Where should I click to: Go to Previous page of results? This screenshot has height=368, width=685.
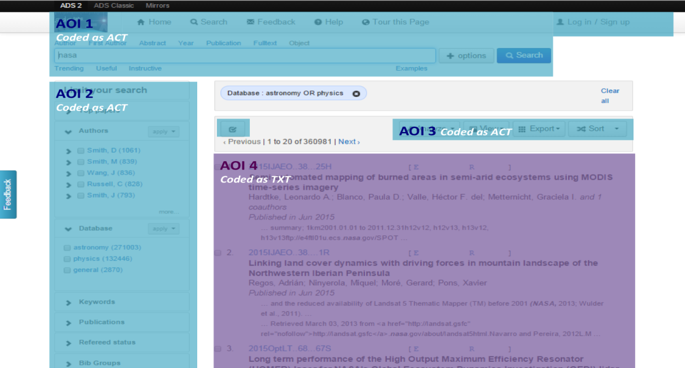(242, 142)
